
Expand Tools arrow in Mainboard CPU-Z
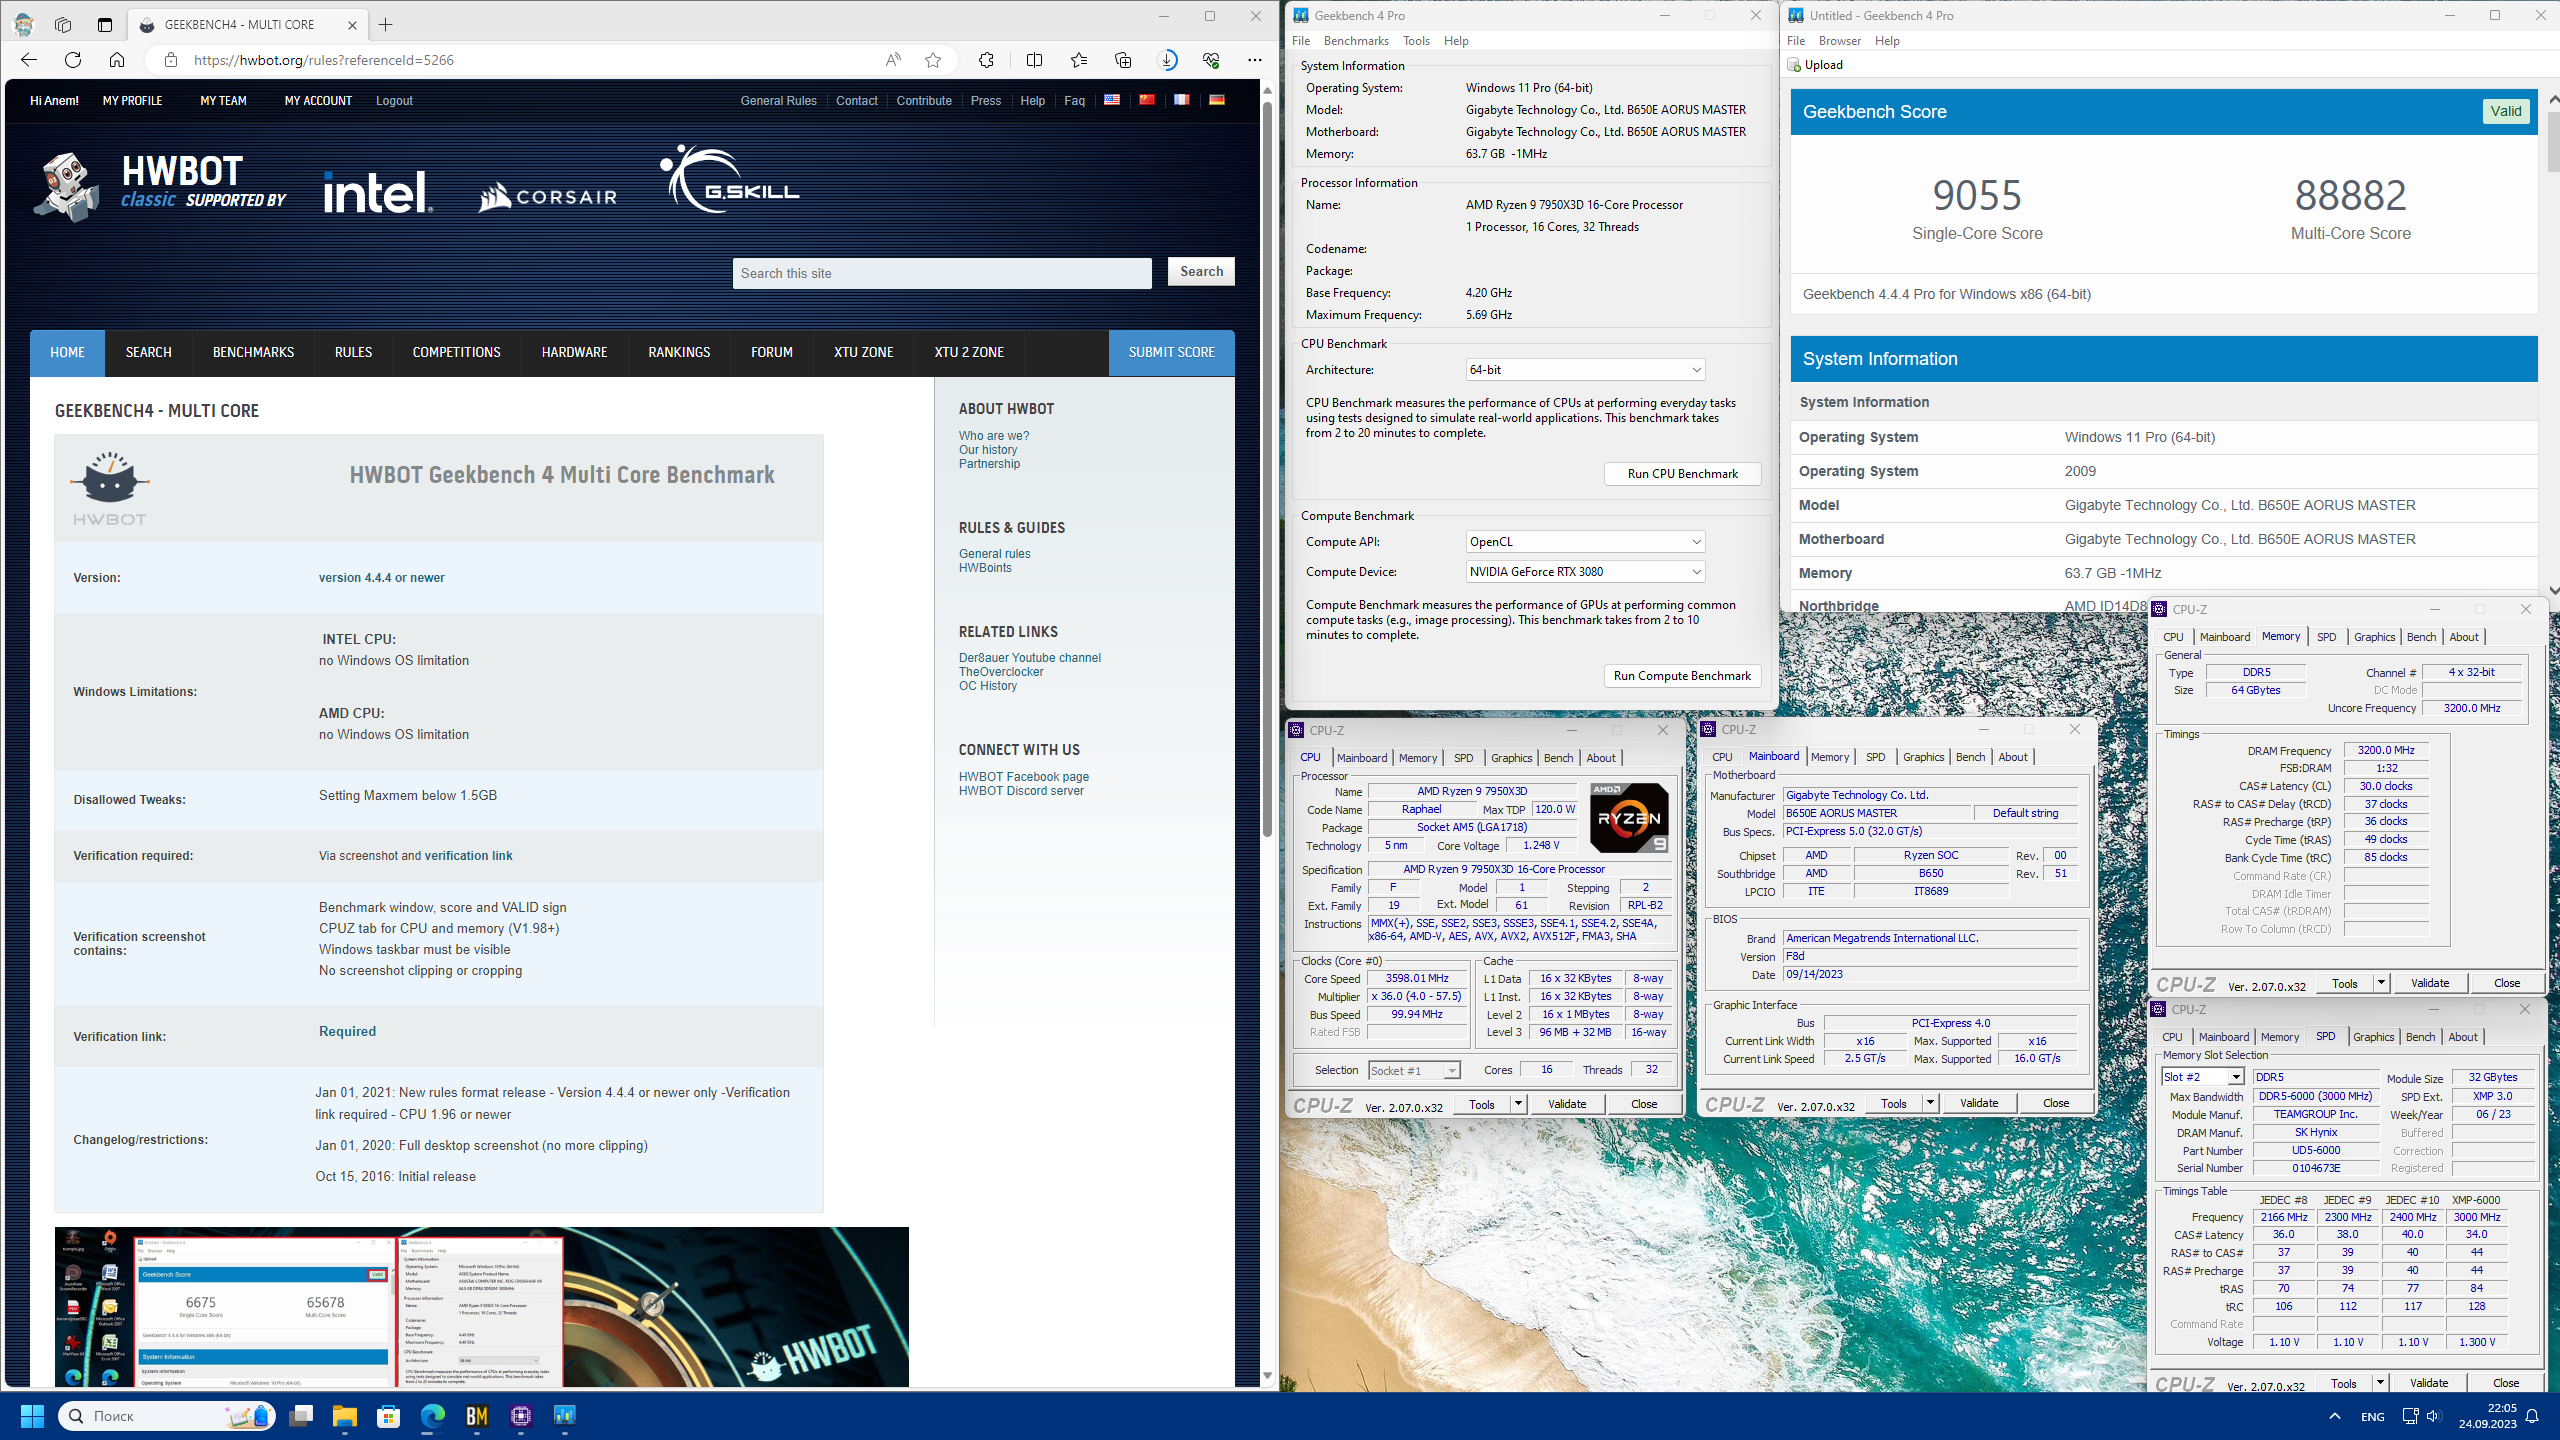(x=1930, y=1104)
